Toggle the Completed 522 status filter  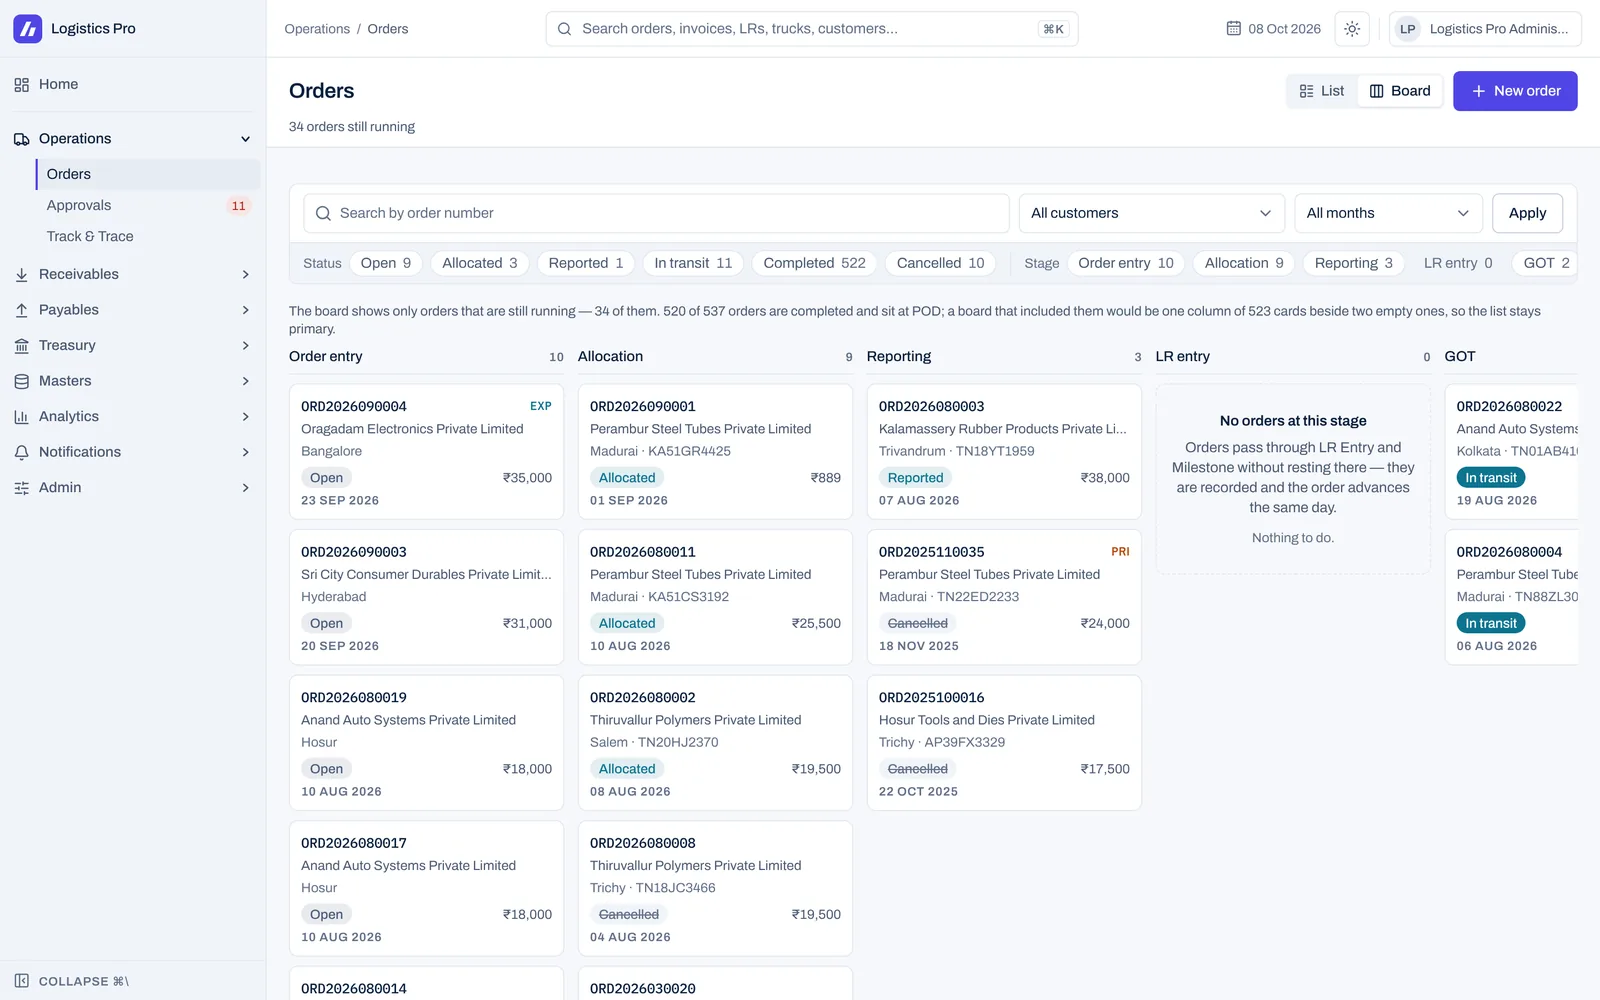tap(815, 263)
